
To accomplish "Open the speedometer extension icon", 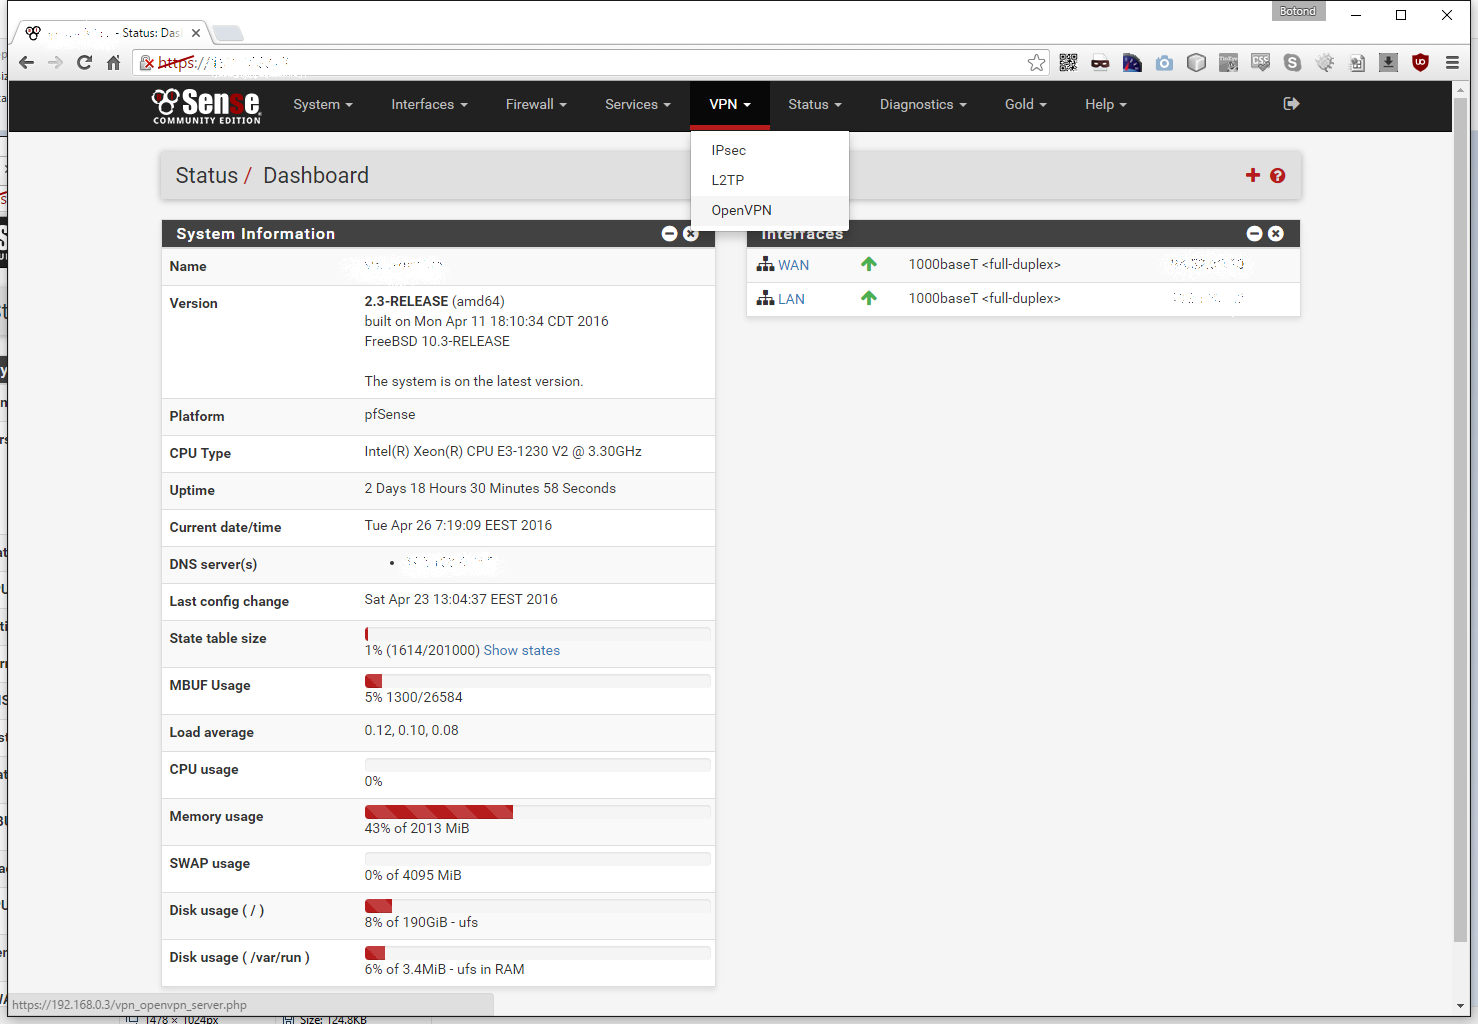I will point(1132,63).
